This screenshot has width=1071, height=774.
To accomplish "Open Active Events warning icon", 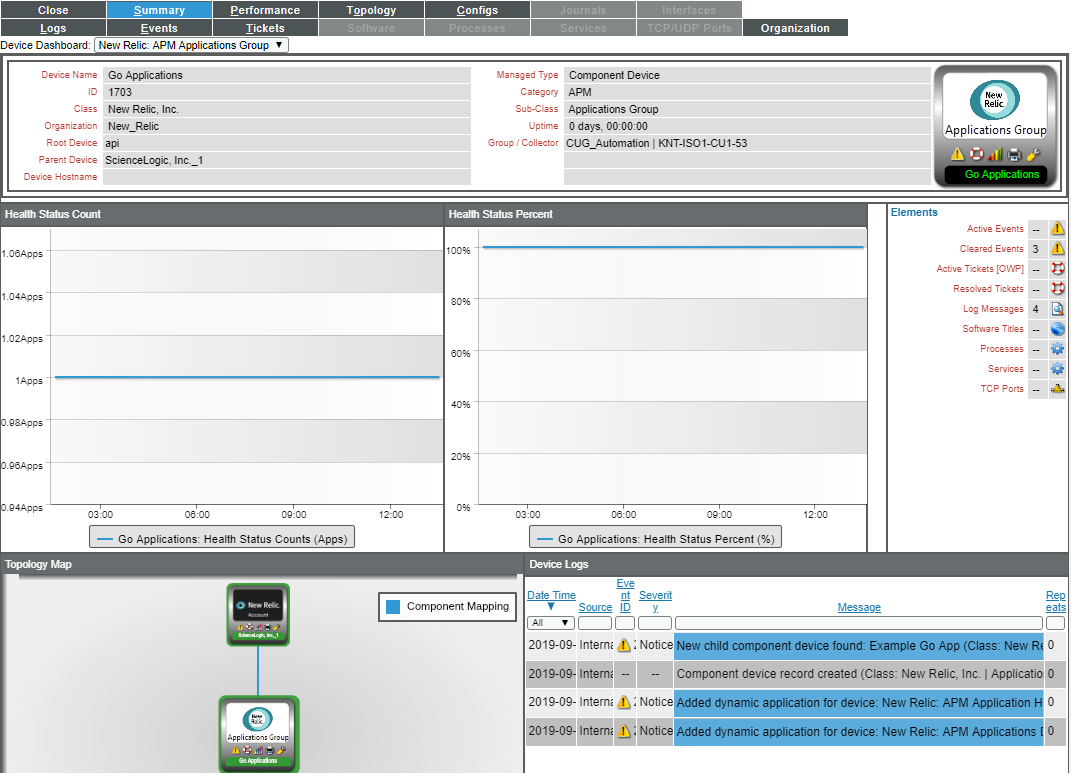I will tap(1057, 229).
